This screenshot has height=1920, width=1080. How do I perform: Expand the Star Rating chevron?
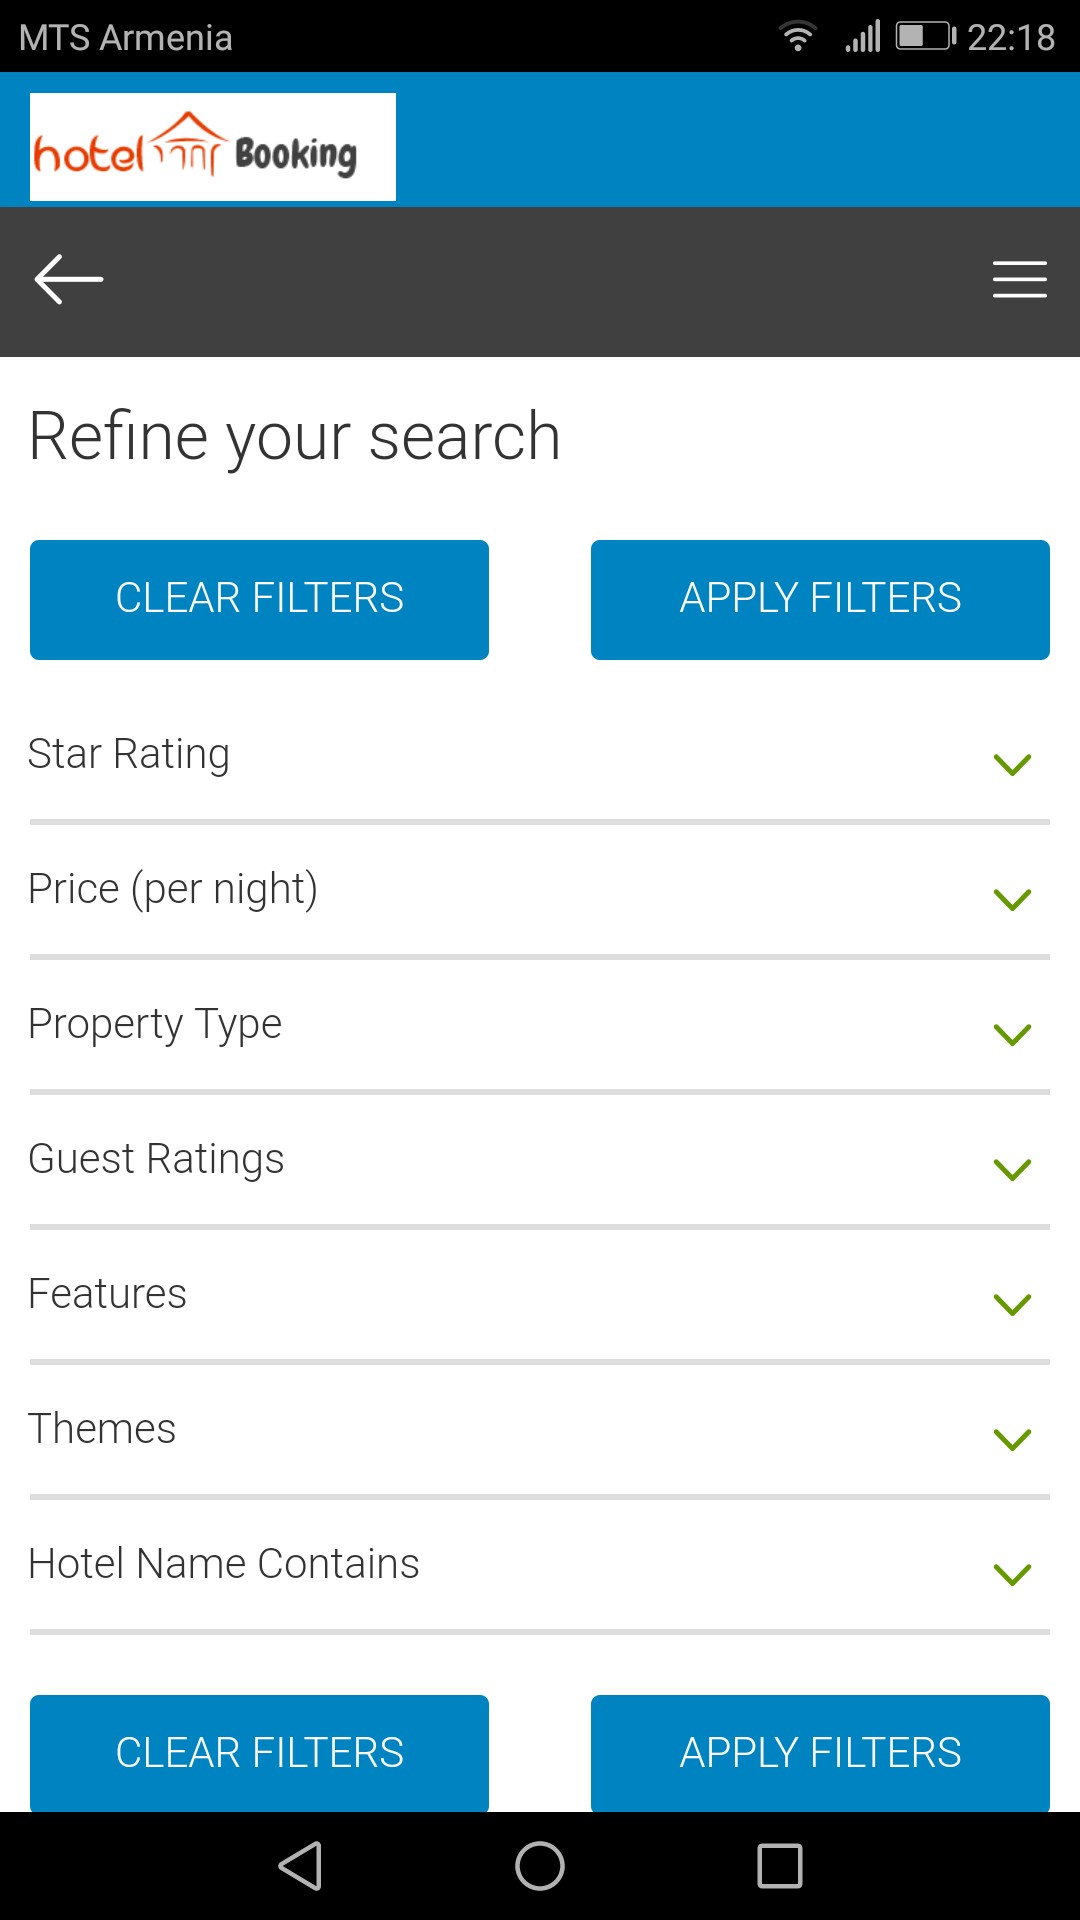pos(1012,765)
